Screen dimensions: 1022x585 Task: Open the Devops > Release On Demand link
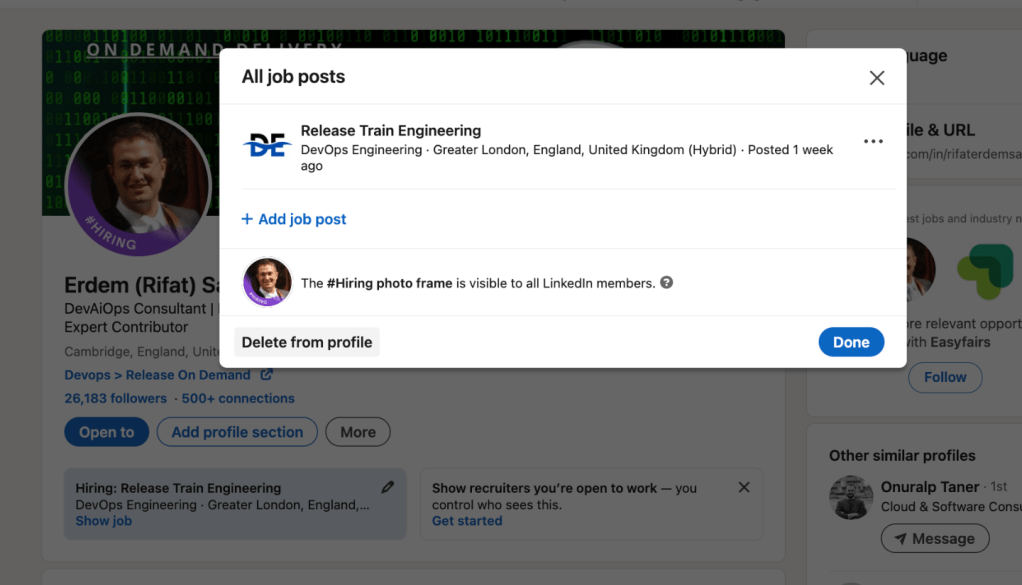coord(157,375)
